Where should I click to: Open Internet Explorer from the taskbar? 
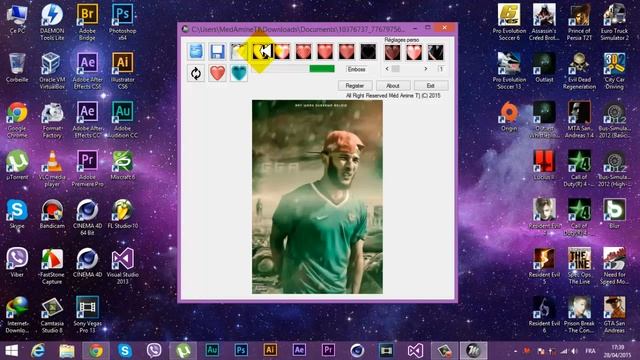38,351
